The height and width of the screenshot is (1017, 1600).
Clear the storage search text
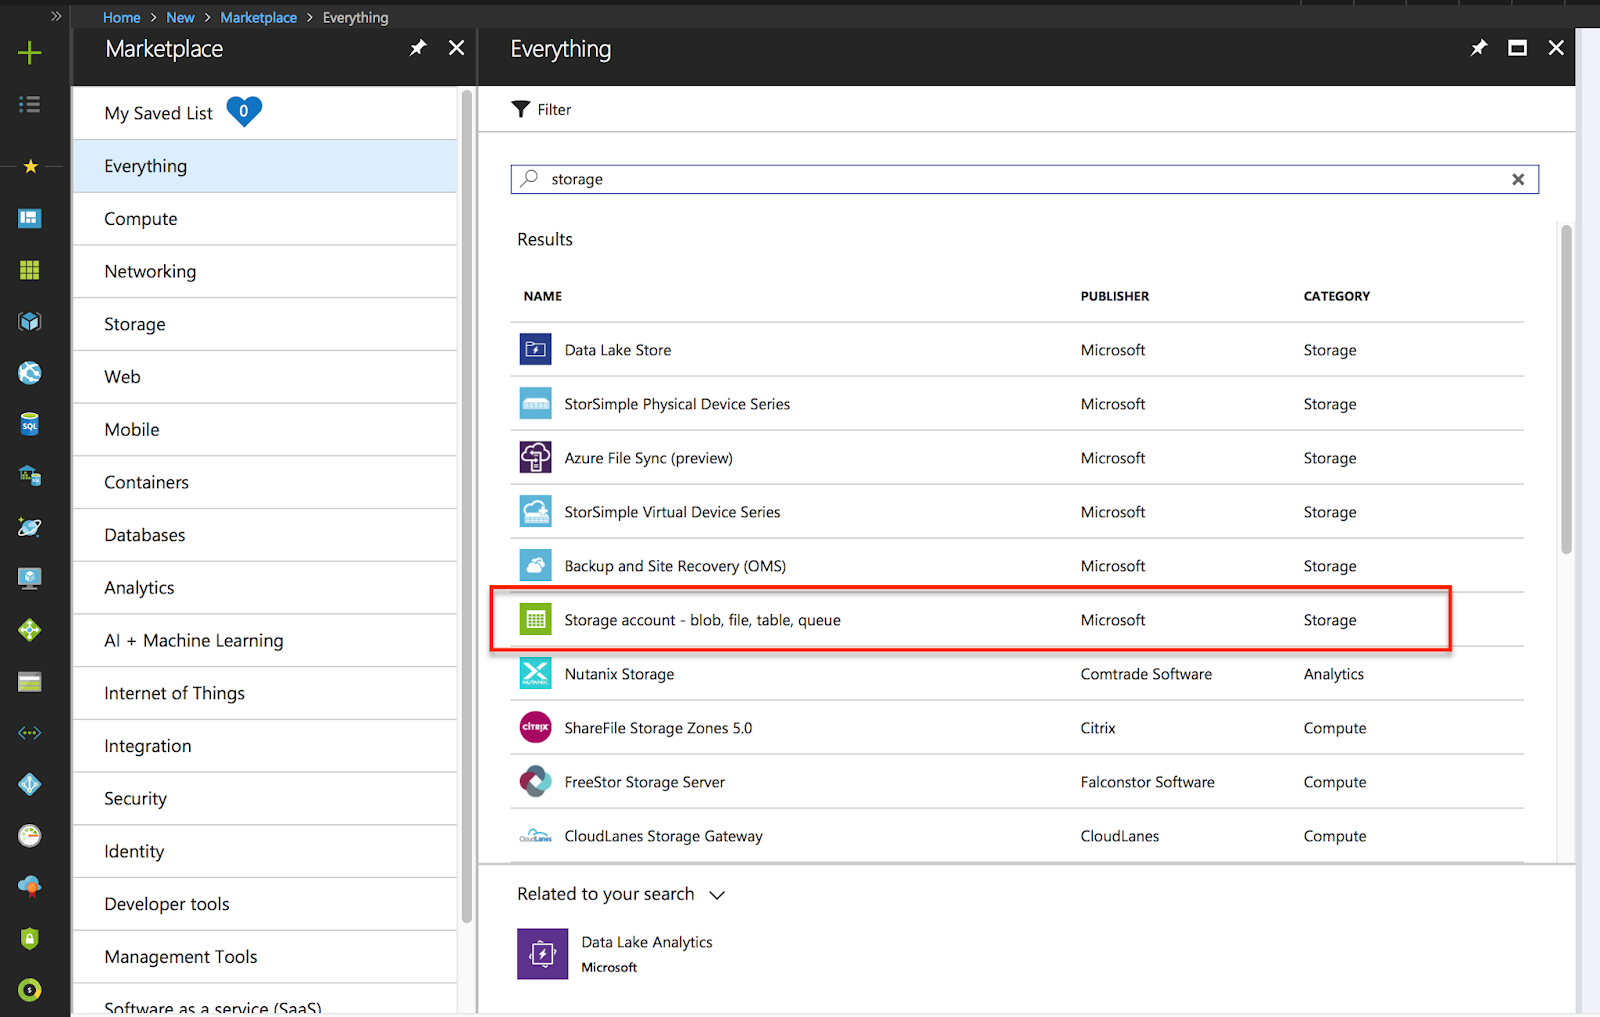click(1518, 180)
